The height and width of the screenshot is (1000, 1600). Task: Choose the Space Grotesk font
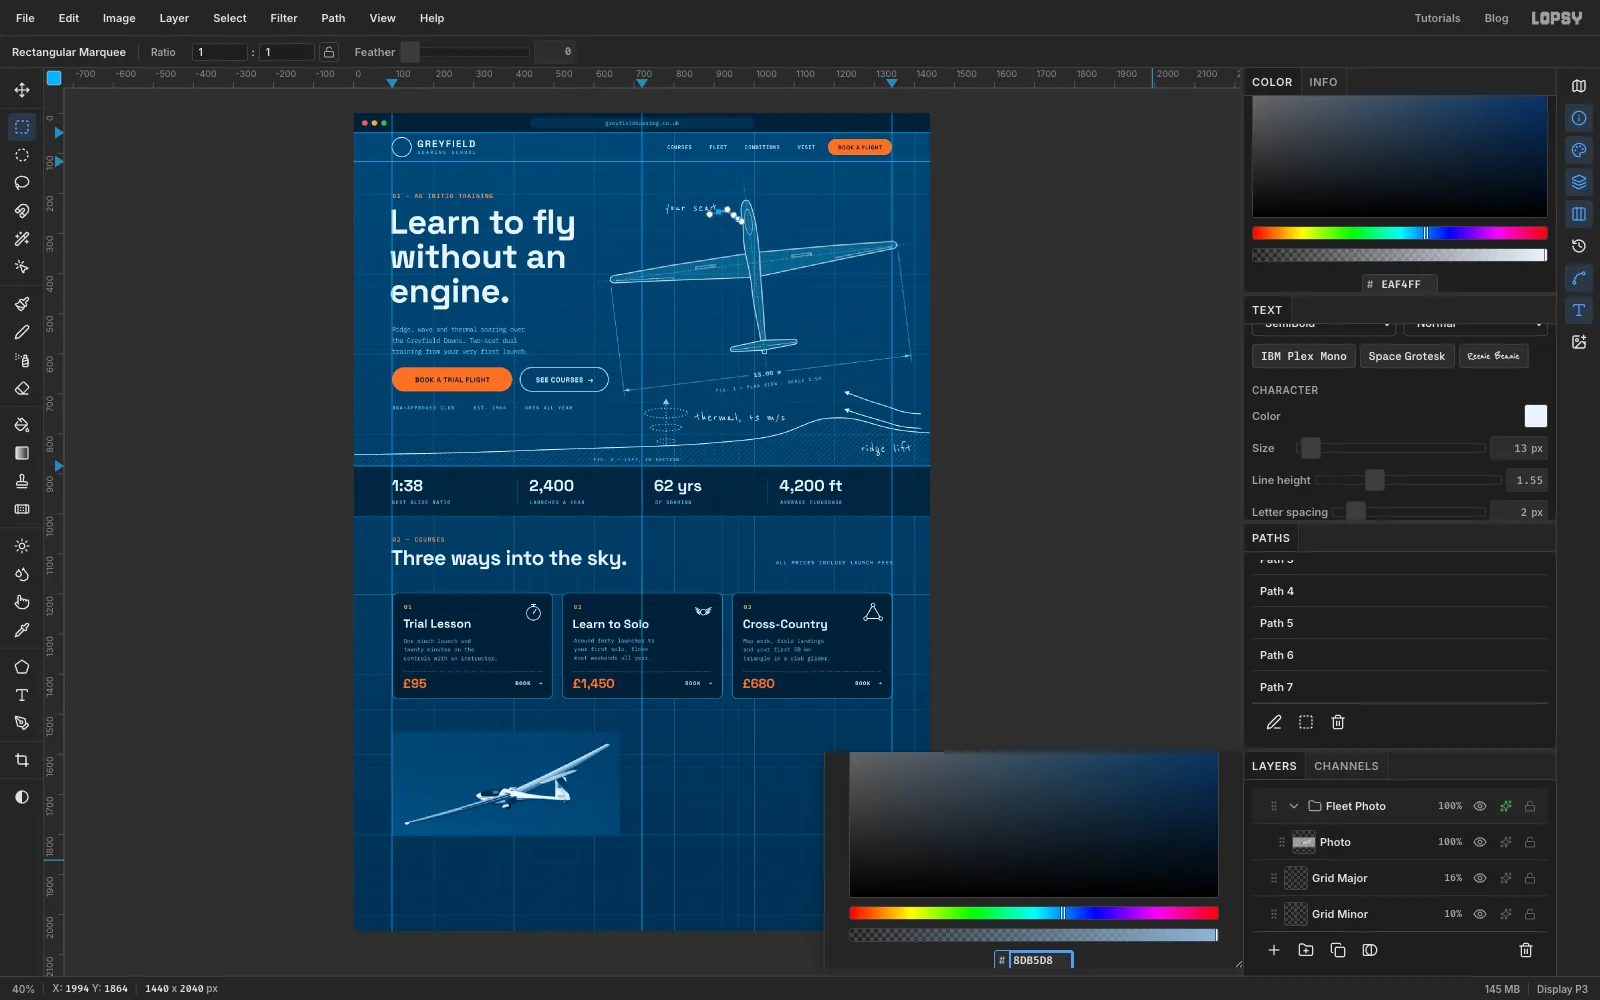tap(1407, 356)
